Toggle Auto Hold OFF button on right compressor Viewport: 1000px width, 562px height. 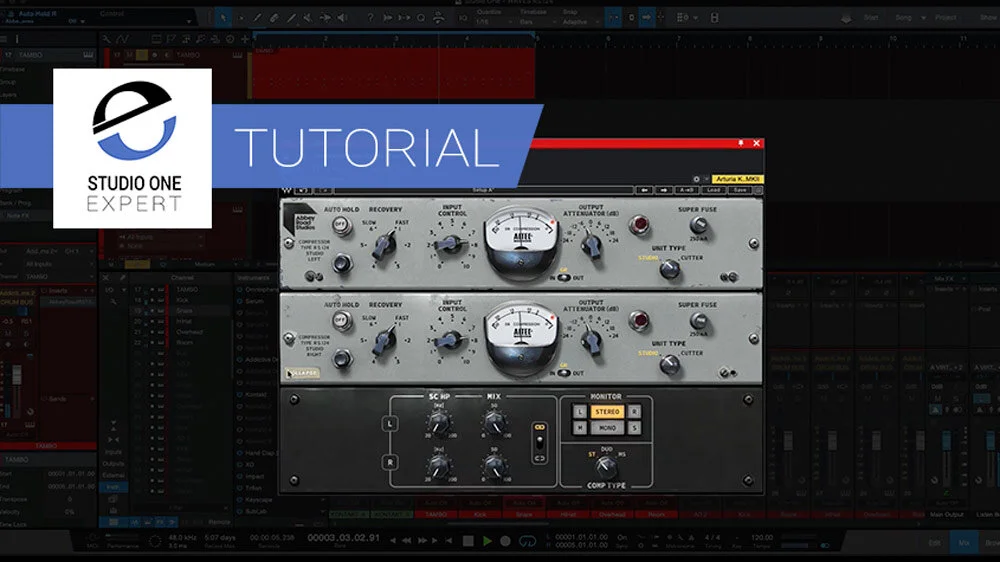[342, 320]
